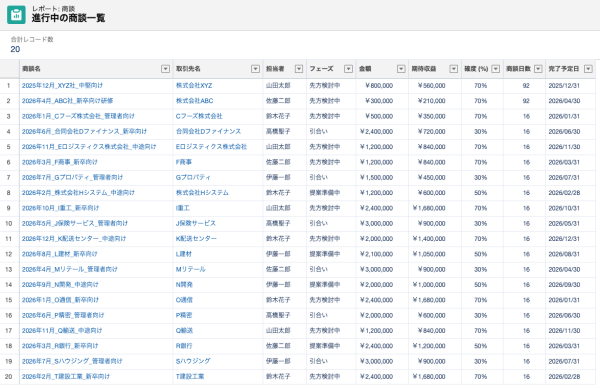
Task: Open opportunity 2026年11月_Eロジスティクス株式会社_中途向け
Action: tap(89, 147)
